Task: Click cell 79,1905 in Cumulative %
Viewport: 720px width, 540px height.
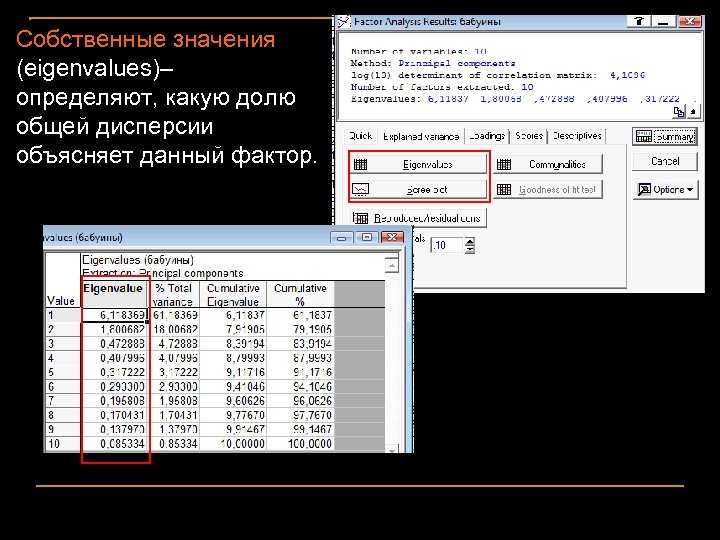Action: pos(300,329)
